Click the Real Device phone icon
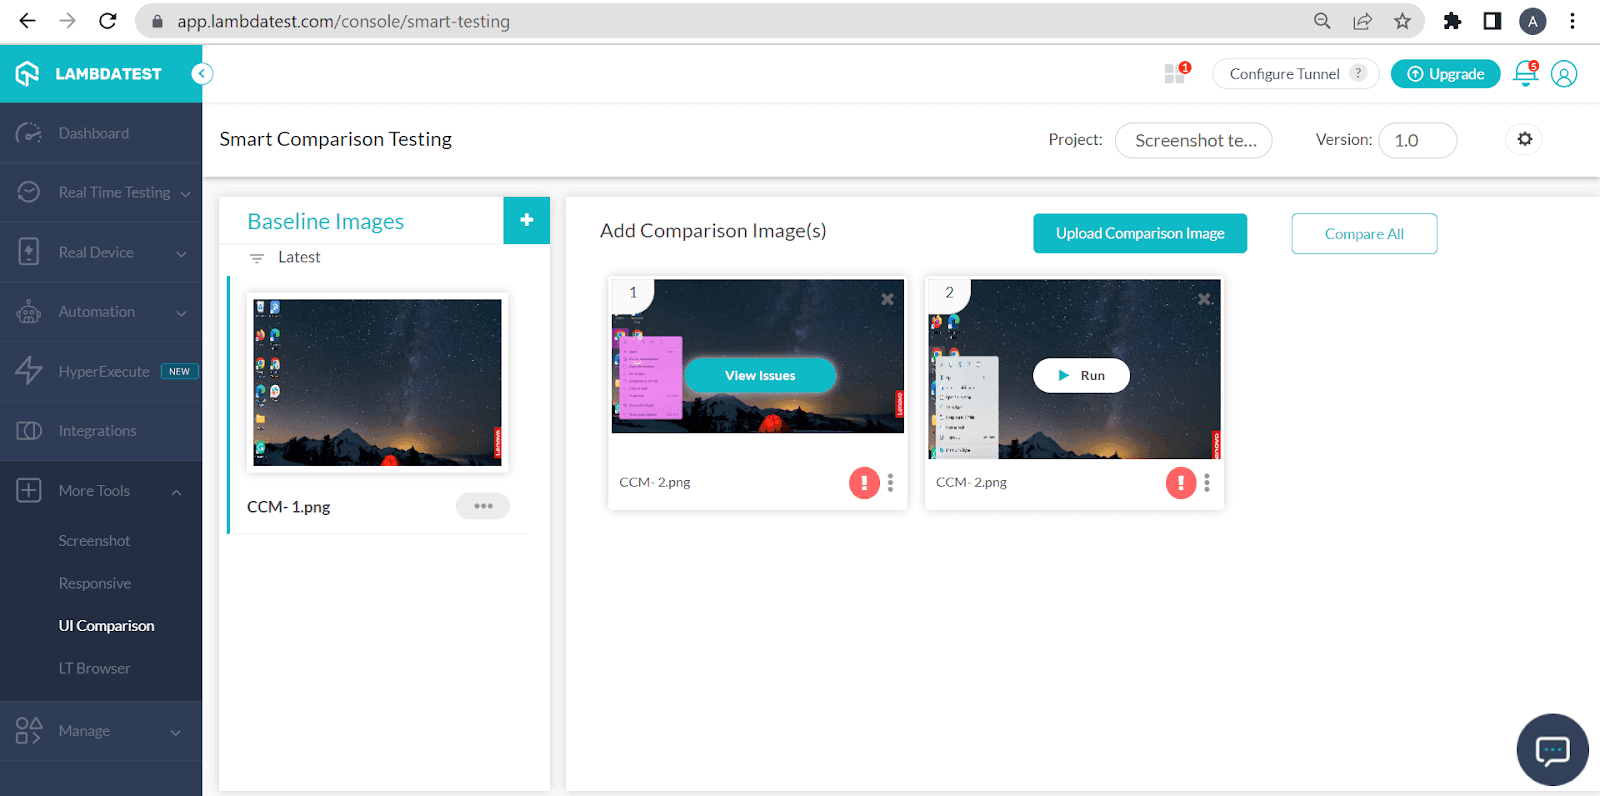1600x796 pixels. [29, 252]
